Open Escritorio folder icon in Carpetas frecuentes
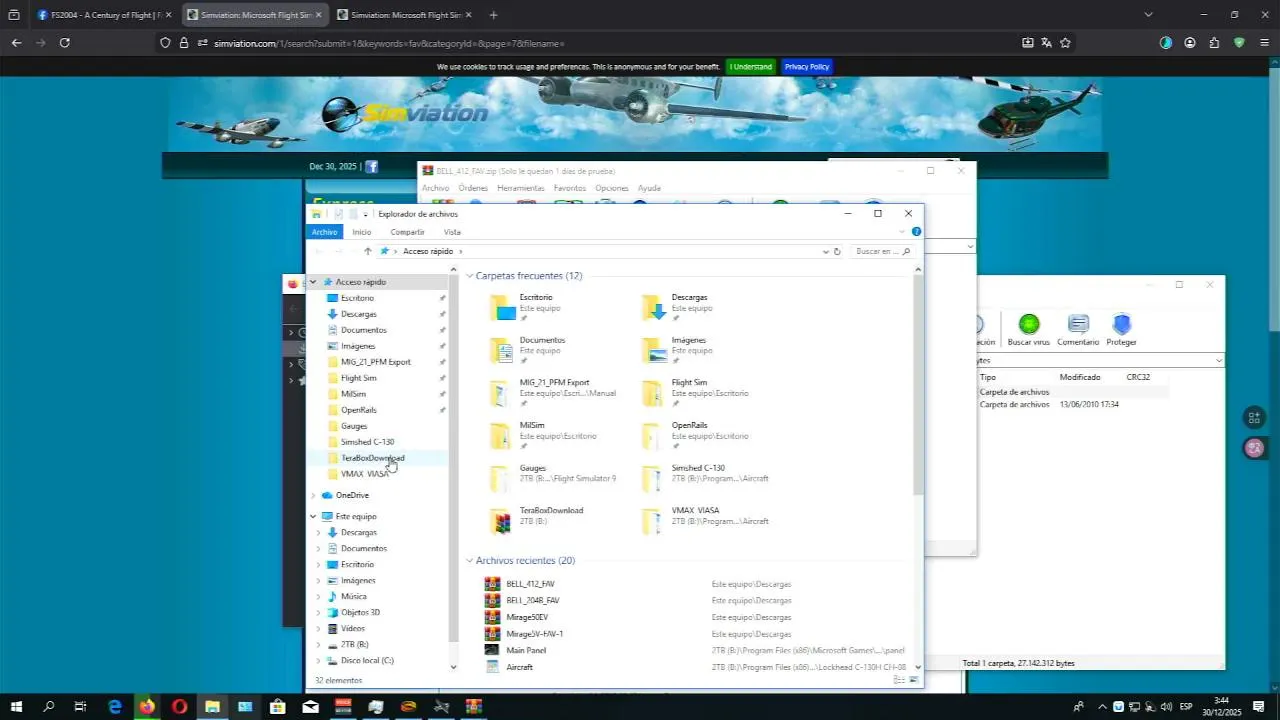The image size is (1280, 720). [503, 308]
